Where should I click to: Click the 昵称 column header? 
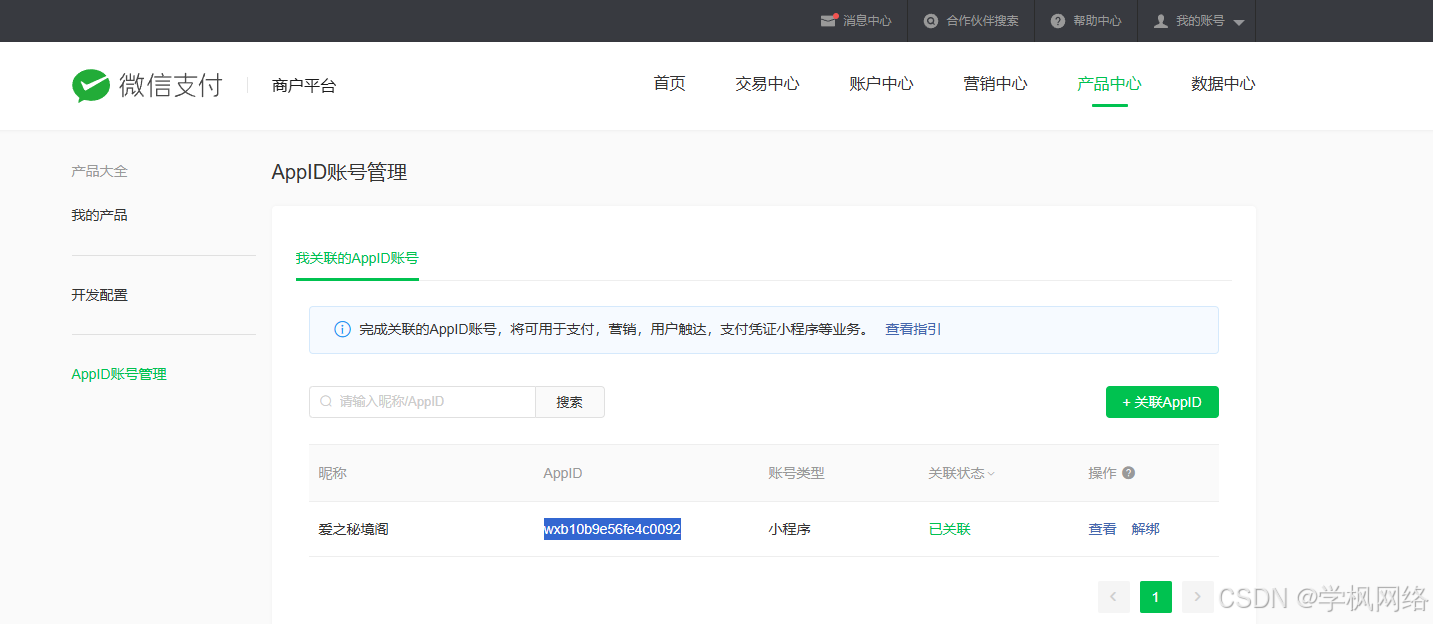tap(332, 473)
